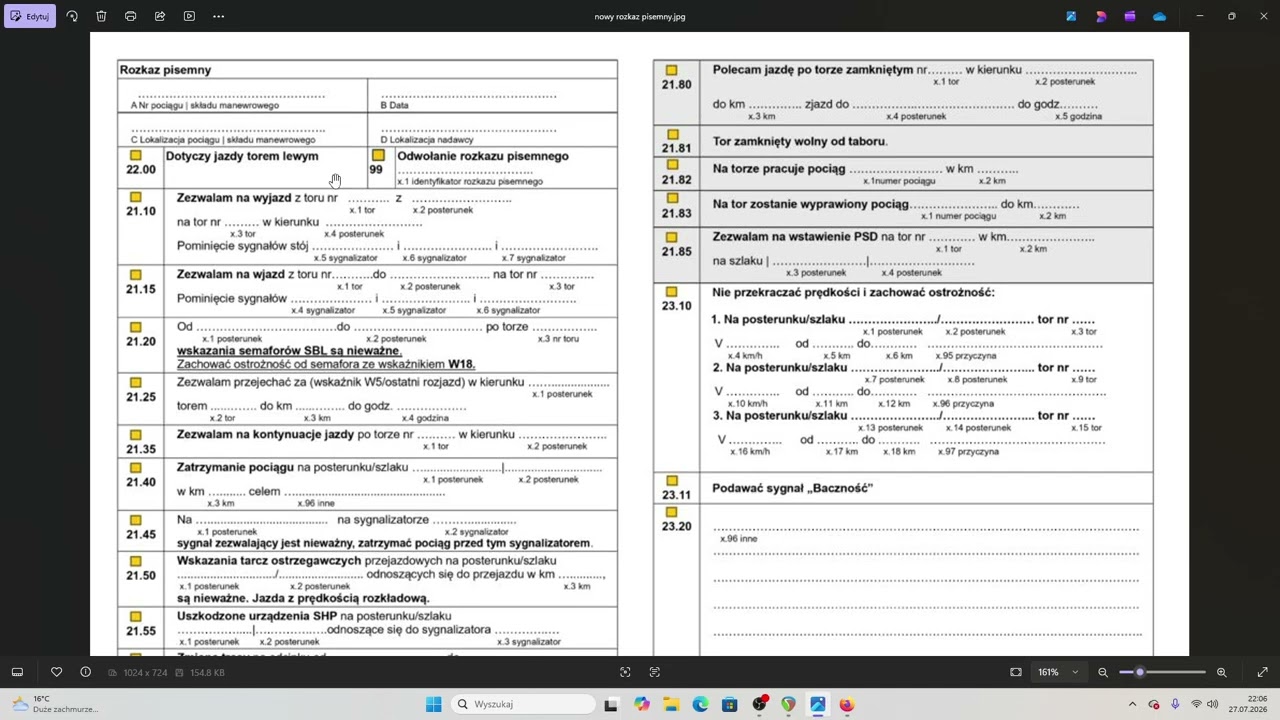
Task: Open Firefox from the taskbar
Action: [x=847, y=704]
